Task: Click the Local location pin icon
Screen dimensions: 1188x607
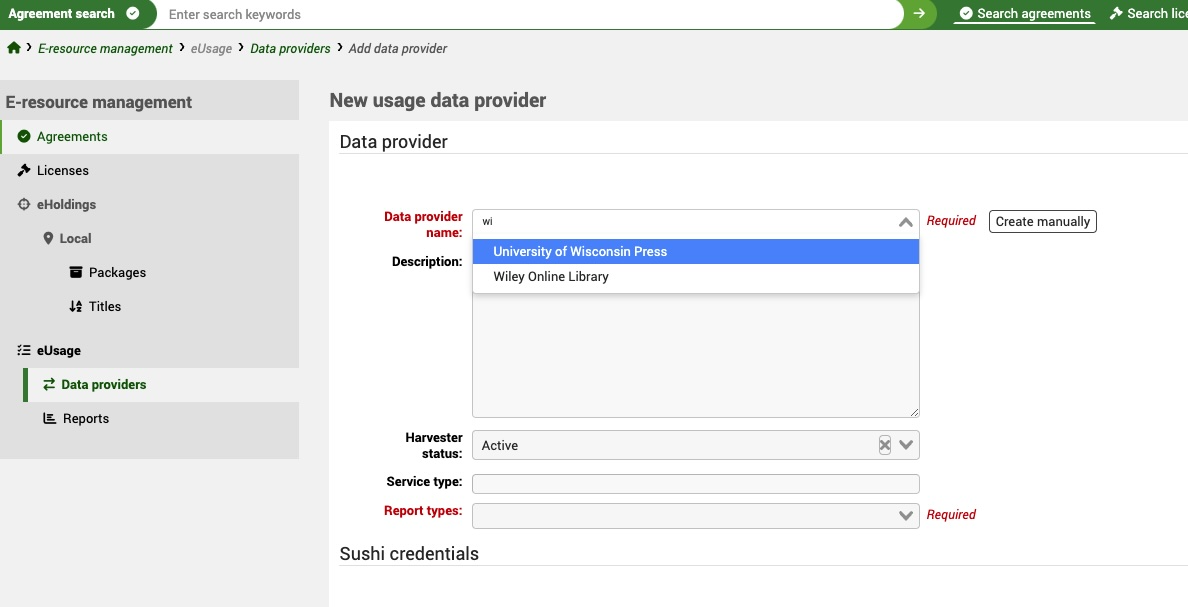Action: pos(47,238)
